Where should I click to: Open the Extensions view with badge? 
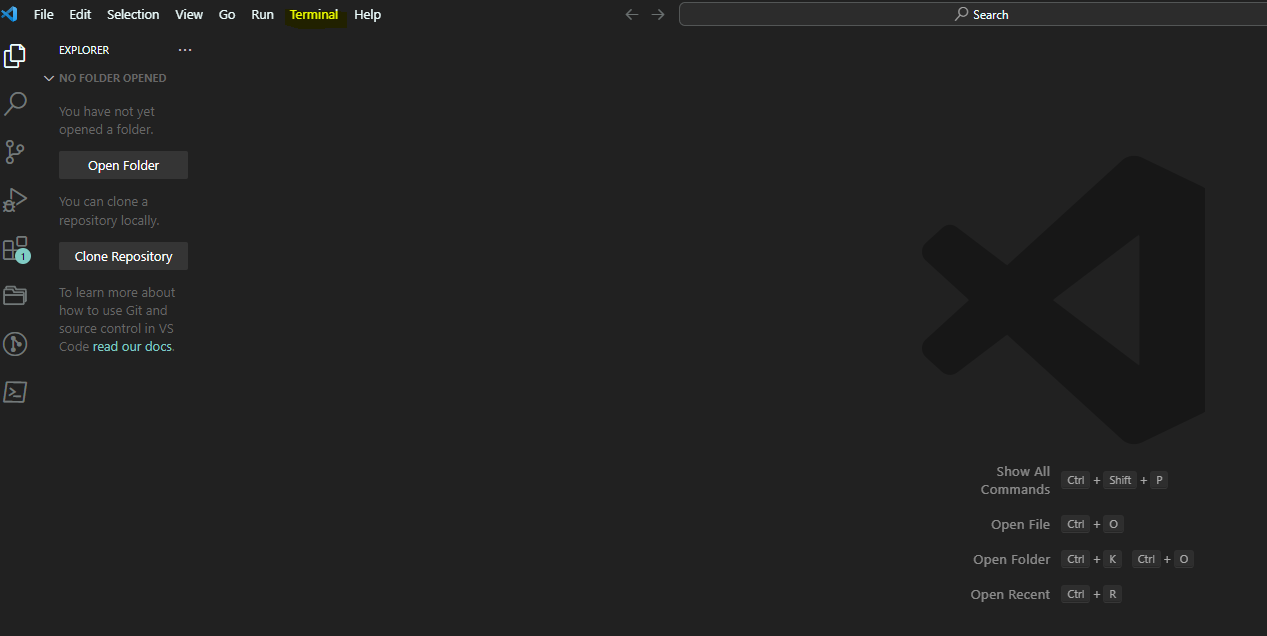(15, 249)
